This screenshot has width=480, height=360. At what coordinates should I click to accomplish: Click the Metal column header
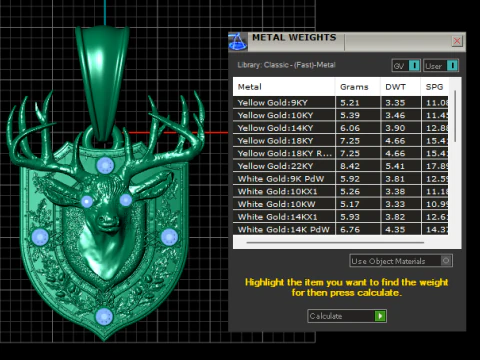point(284,87)
